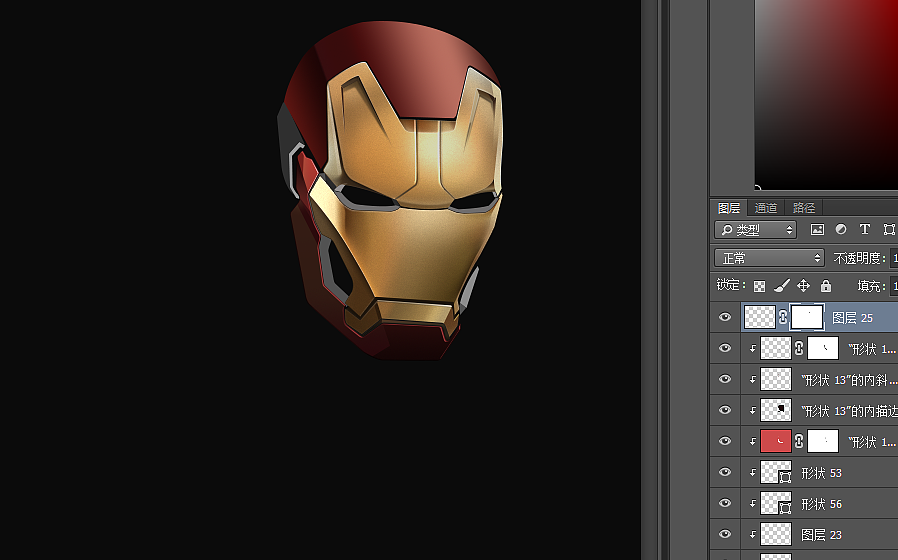Select 图层 23 layer thumbnail
898x560 pixels.
point(776,534)
